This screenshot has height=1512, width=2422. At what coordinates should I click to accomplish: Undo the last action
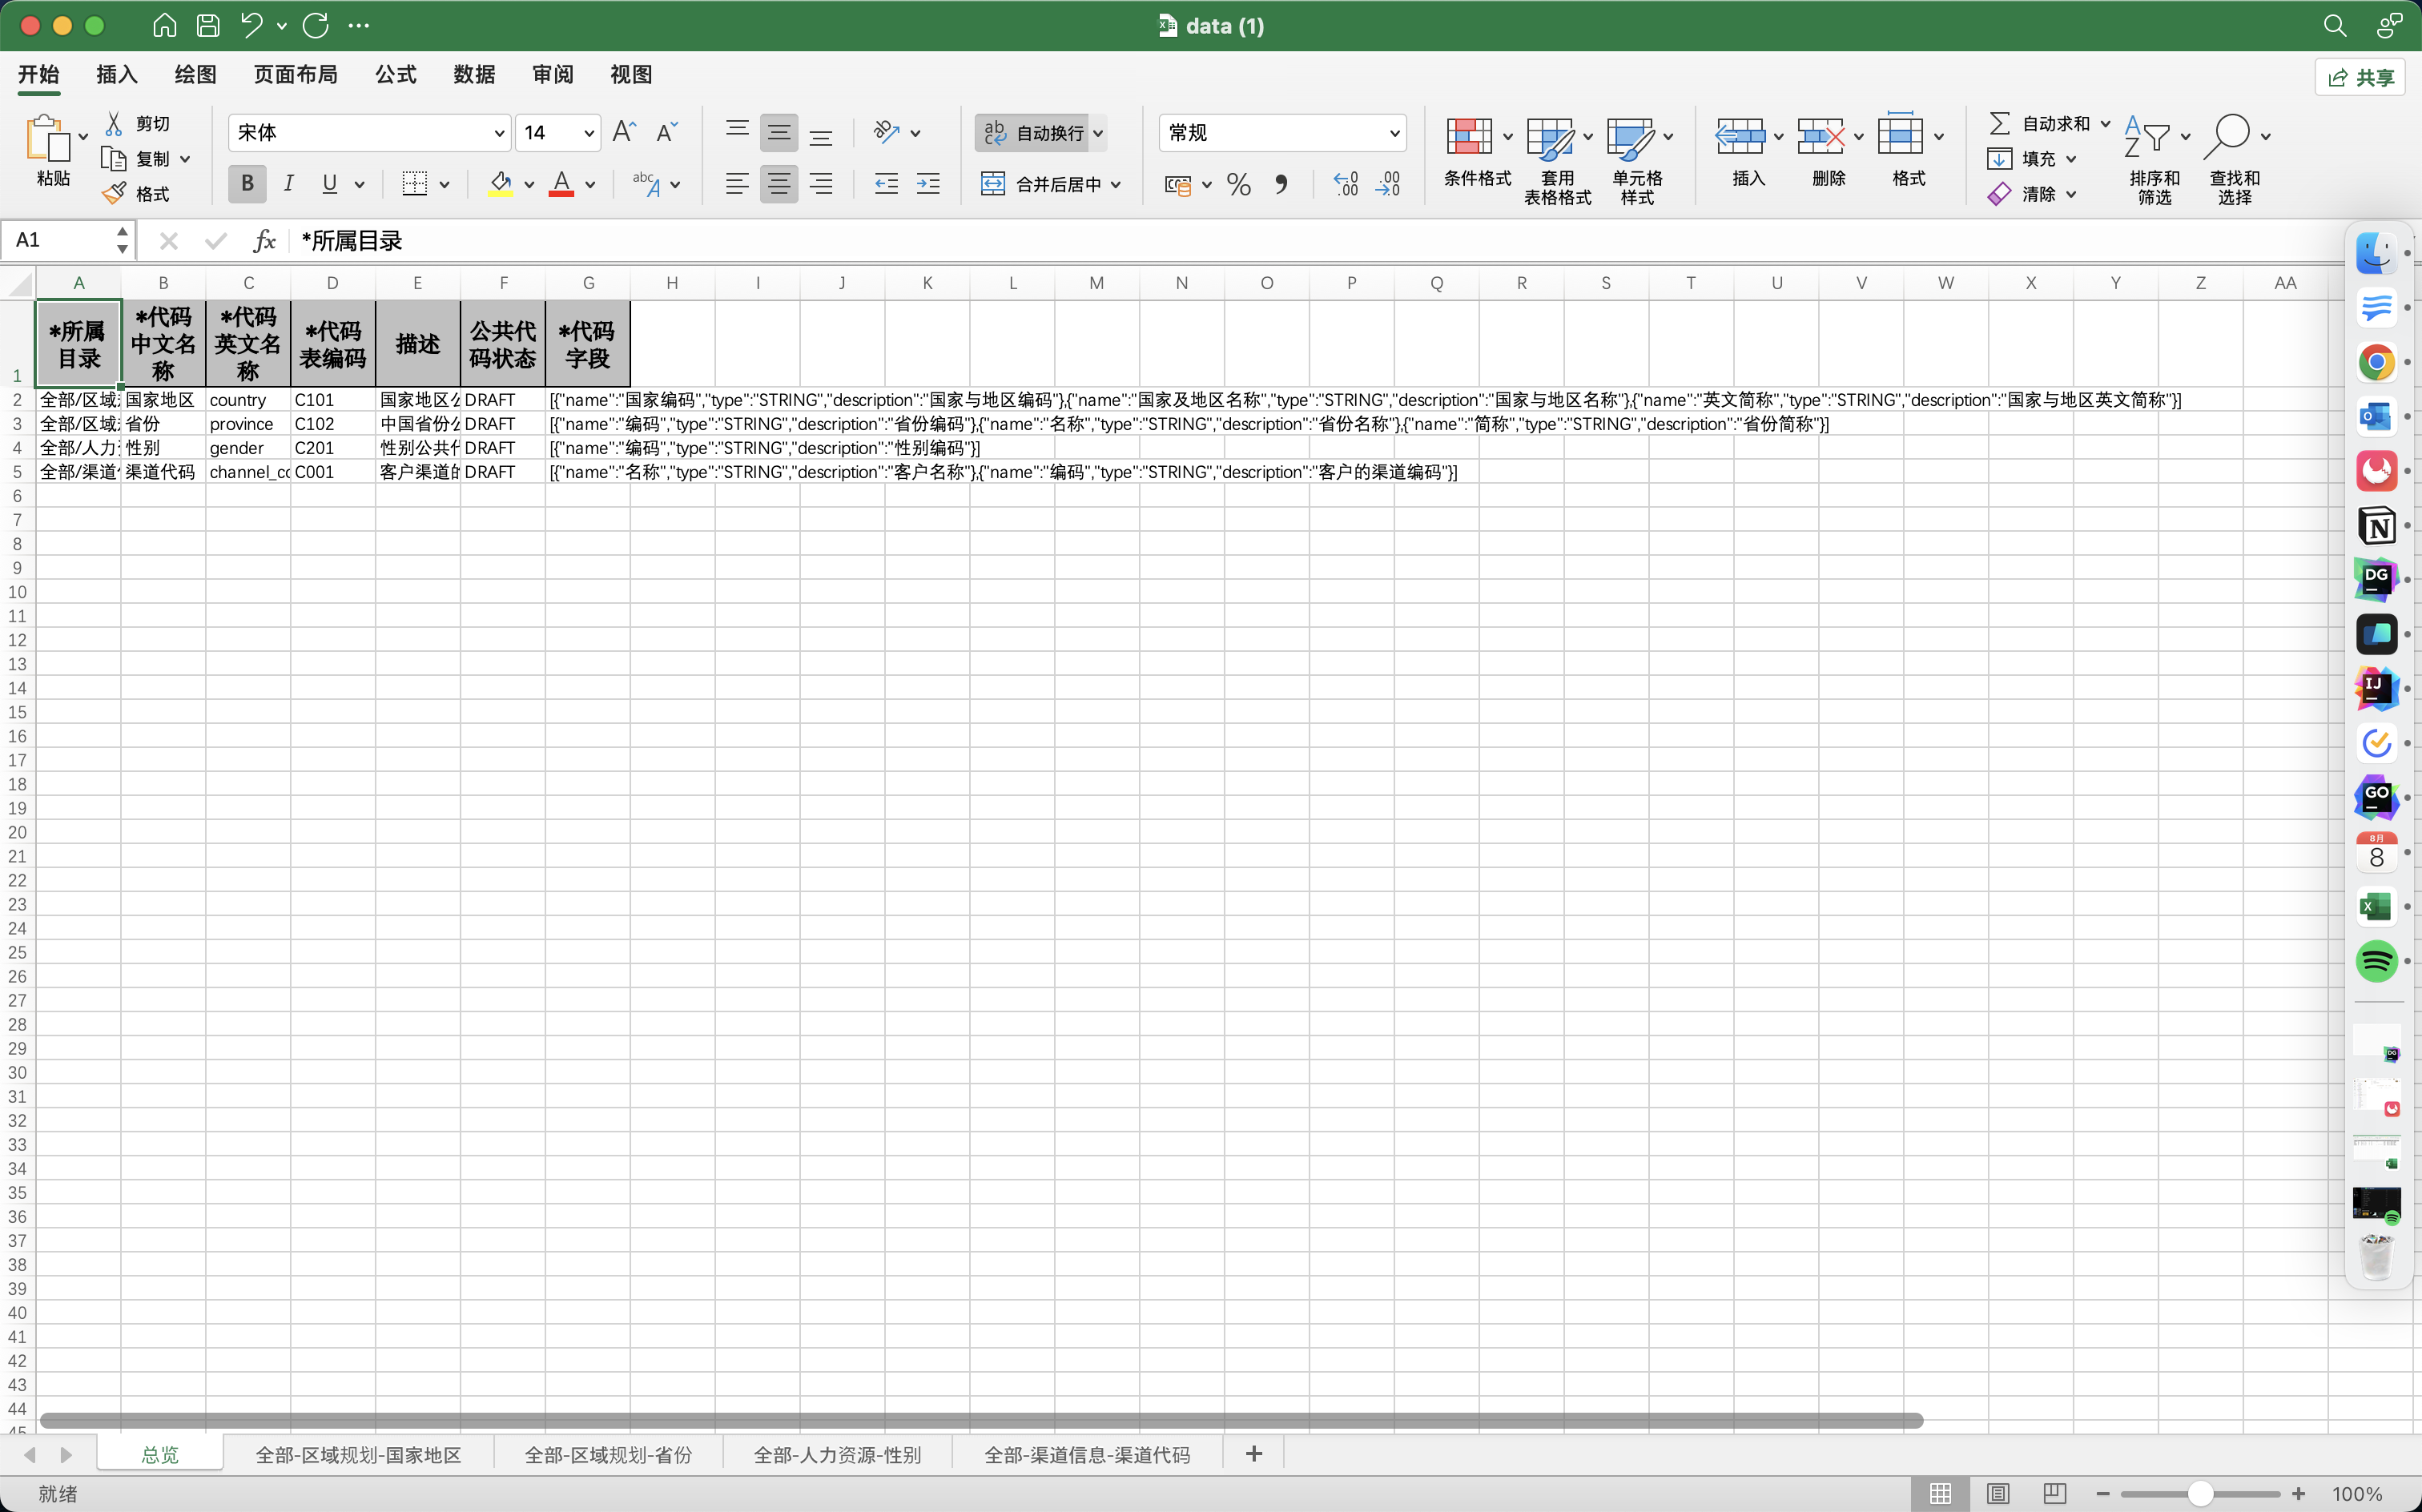click(251, 25)
